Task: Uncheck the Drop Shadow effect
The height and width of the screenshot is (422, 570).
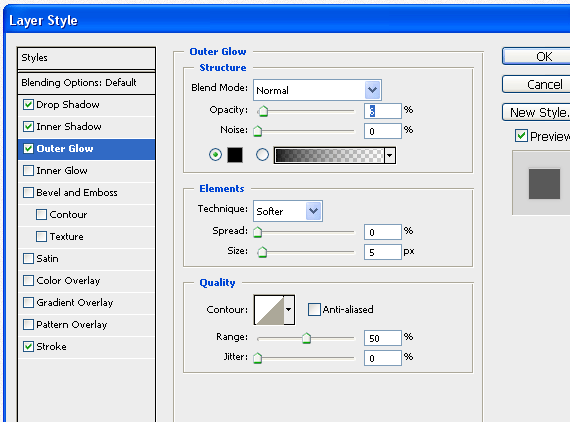Action: [x=28, y=105]
